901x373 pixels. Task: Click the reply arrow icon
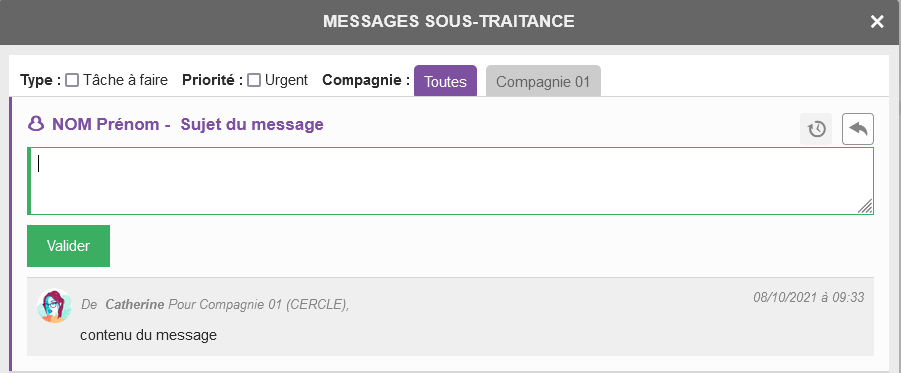(x=858, y=129)
